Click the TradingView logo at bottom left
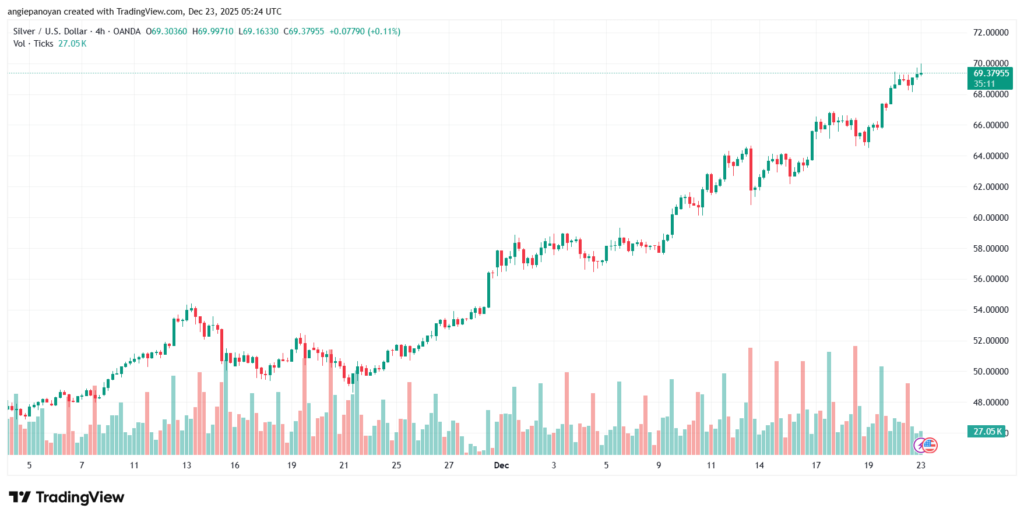Viewport: 1024px width, 519px height. tap(68, 497)
